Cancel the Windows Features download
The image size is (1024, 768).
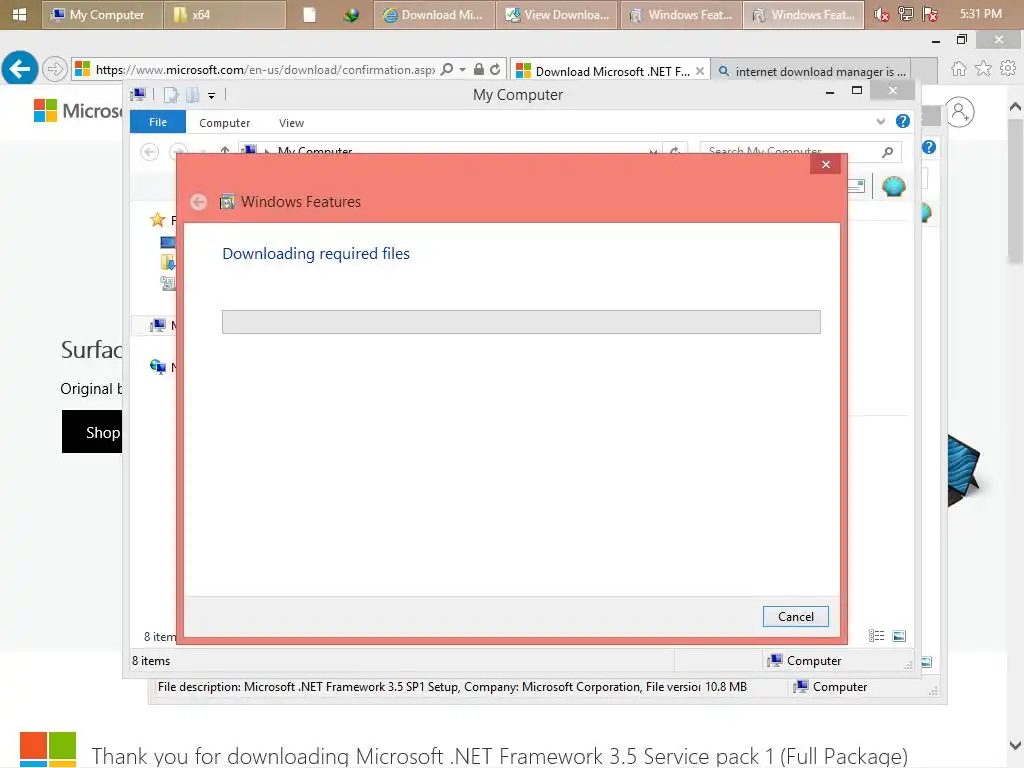point(795,616)
